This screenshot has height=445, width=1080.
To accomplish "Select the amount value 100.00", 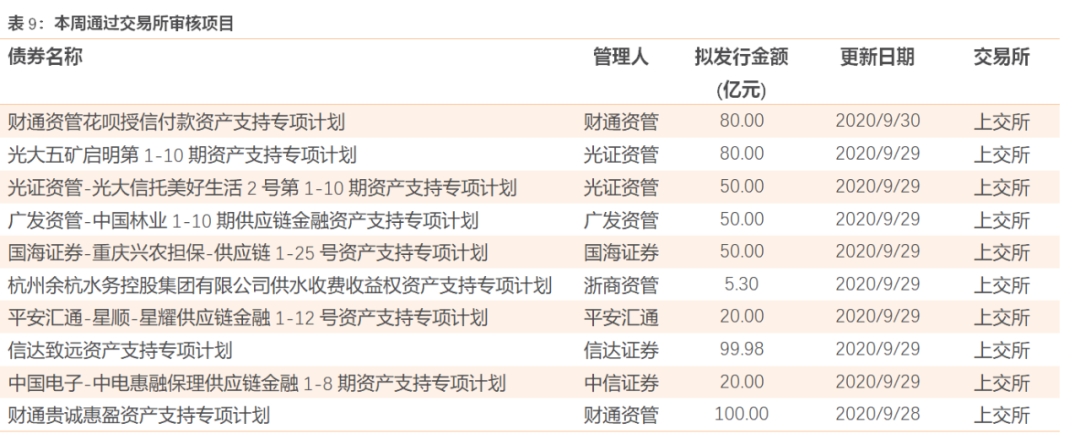I will [x=742, y=414].
